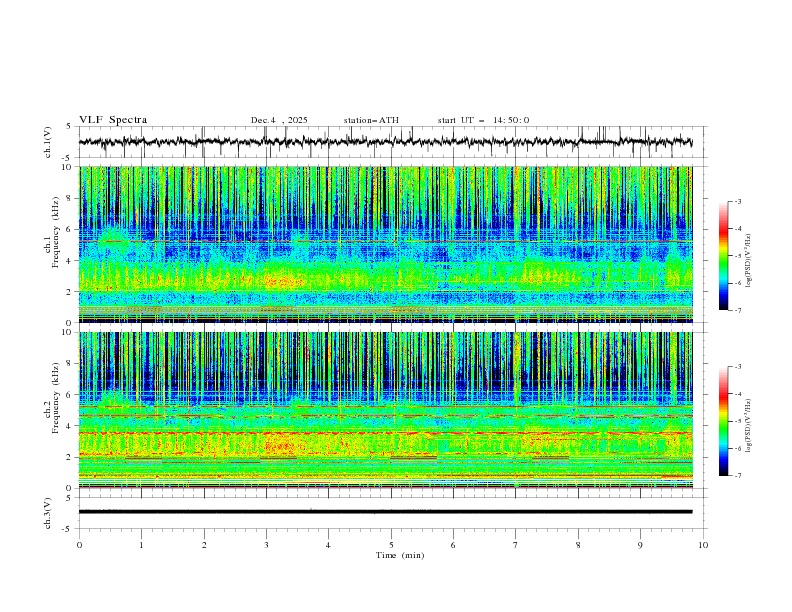Click the ch.3 voltage waveform black band
Screen dimensions: 792x612
(x=385, y=512)
